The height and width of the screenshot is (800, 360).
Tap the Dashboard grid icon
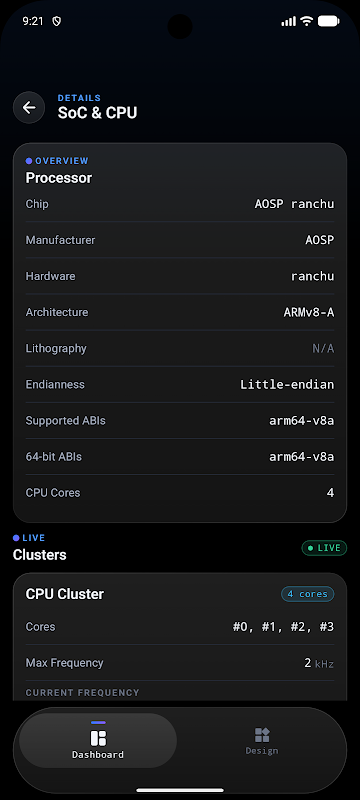point(98,738)
